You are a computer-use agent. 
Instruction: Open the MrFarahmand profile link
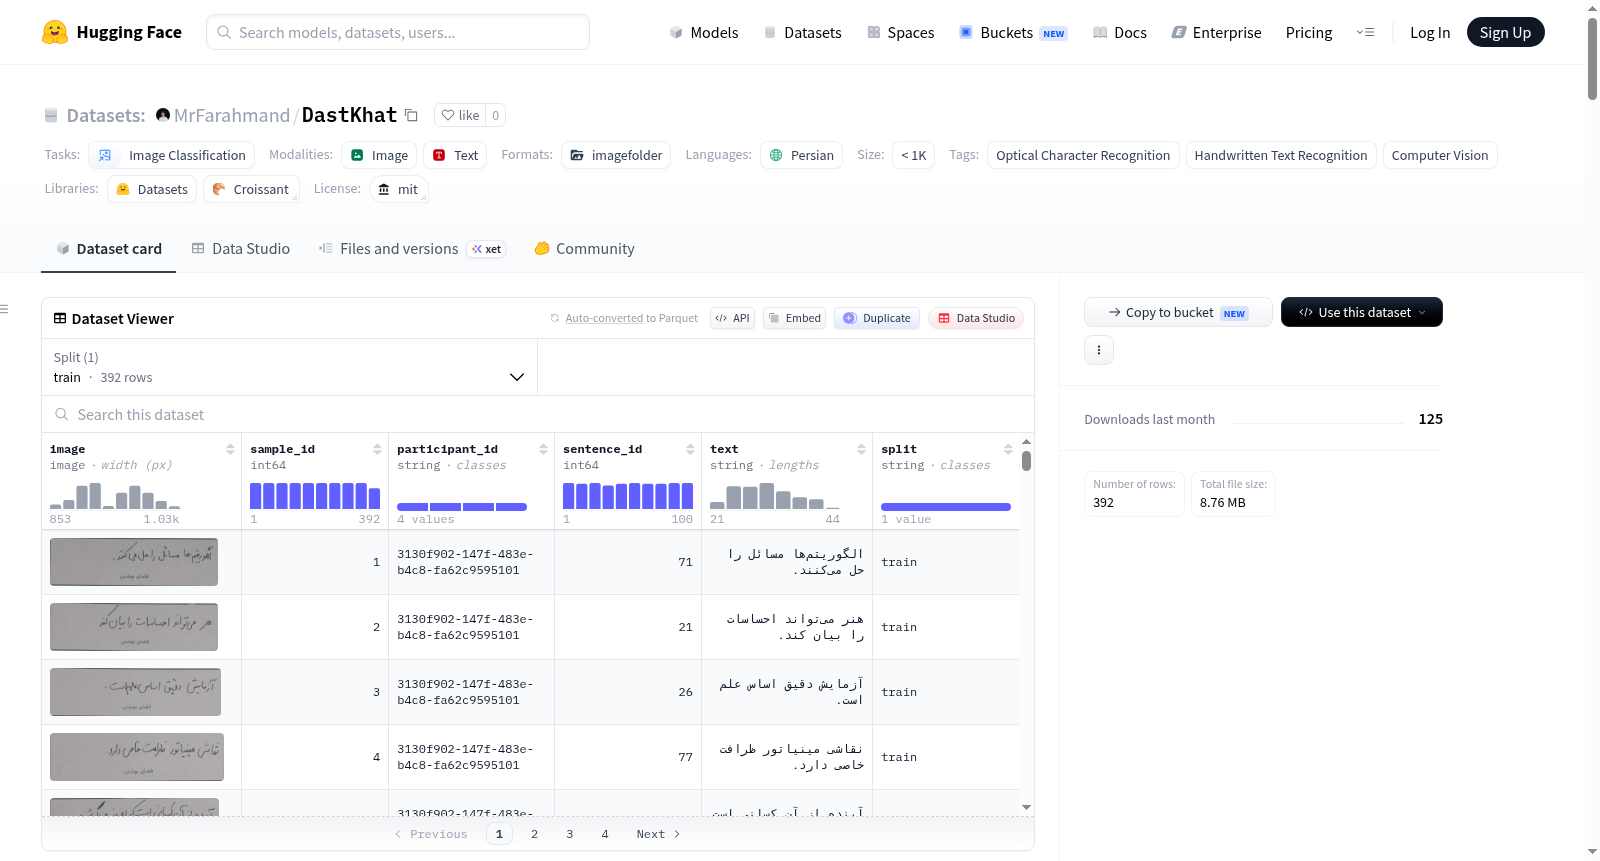(232, 115)
